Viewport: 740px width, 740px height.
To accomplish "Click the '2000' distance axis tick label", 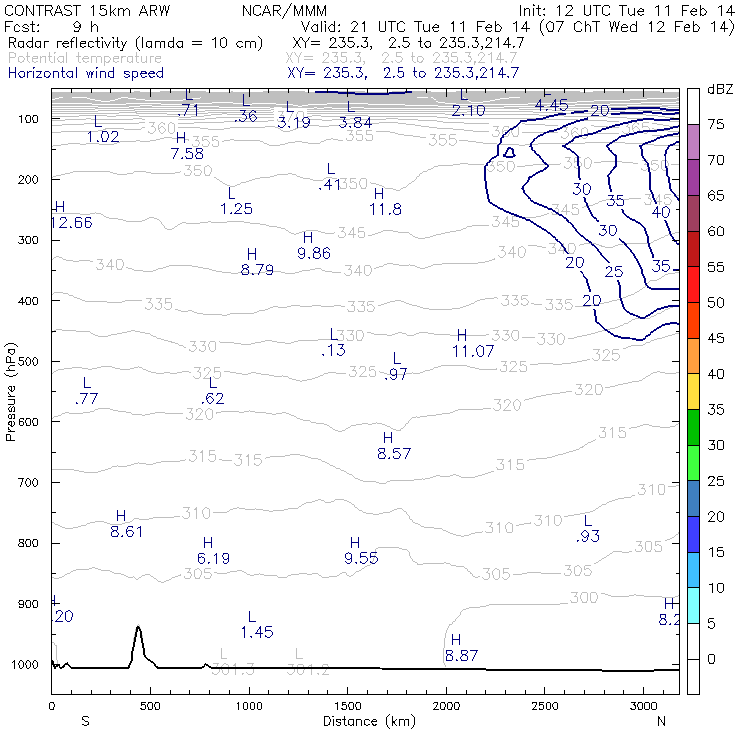I will coord(446,706).
